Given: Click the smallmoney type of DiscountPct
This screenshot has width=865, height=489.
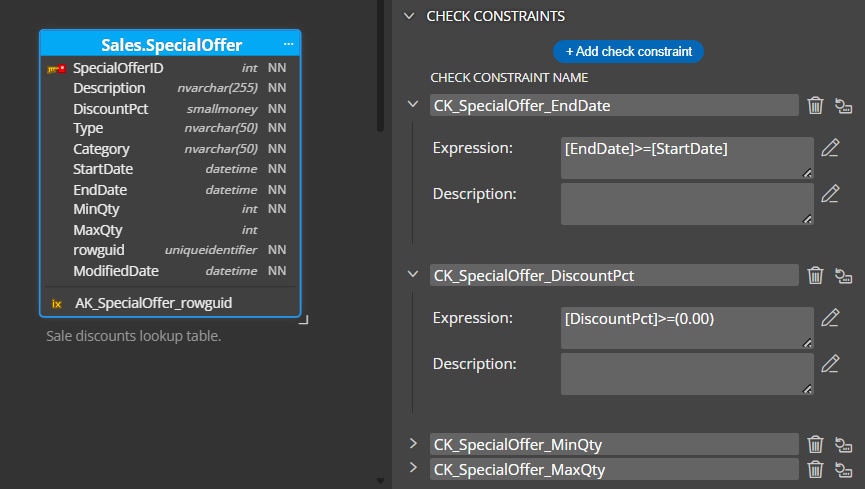Looking at the screenshot, I should click(x=222, y=109).
